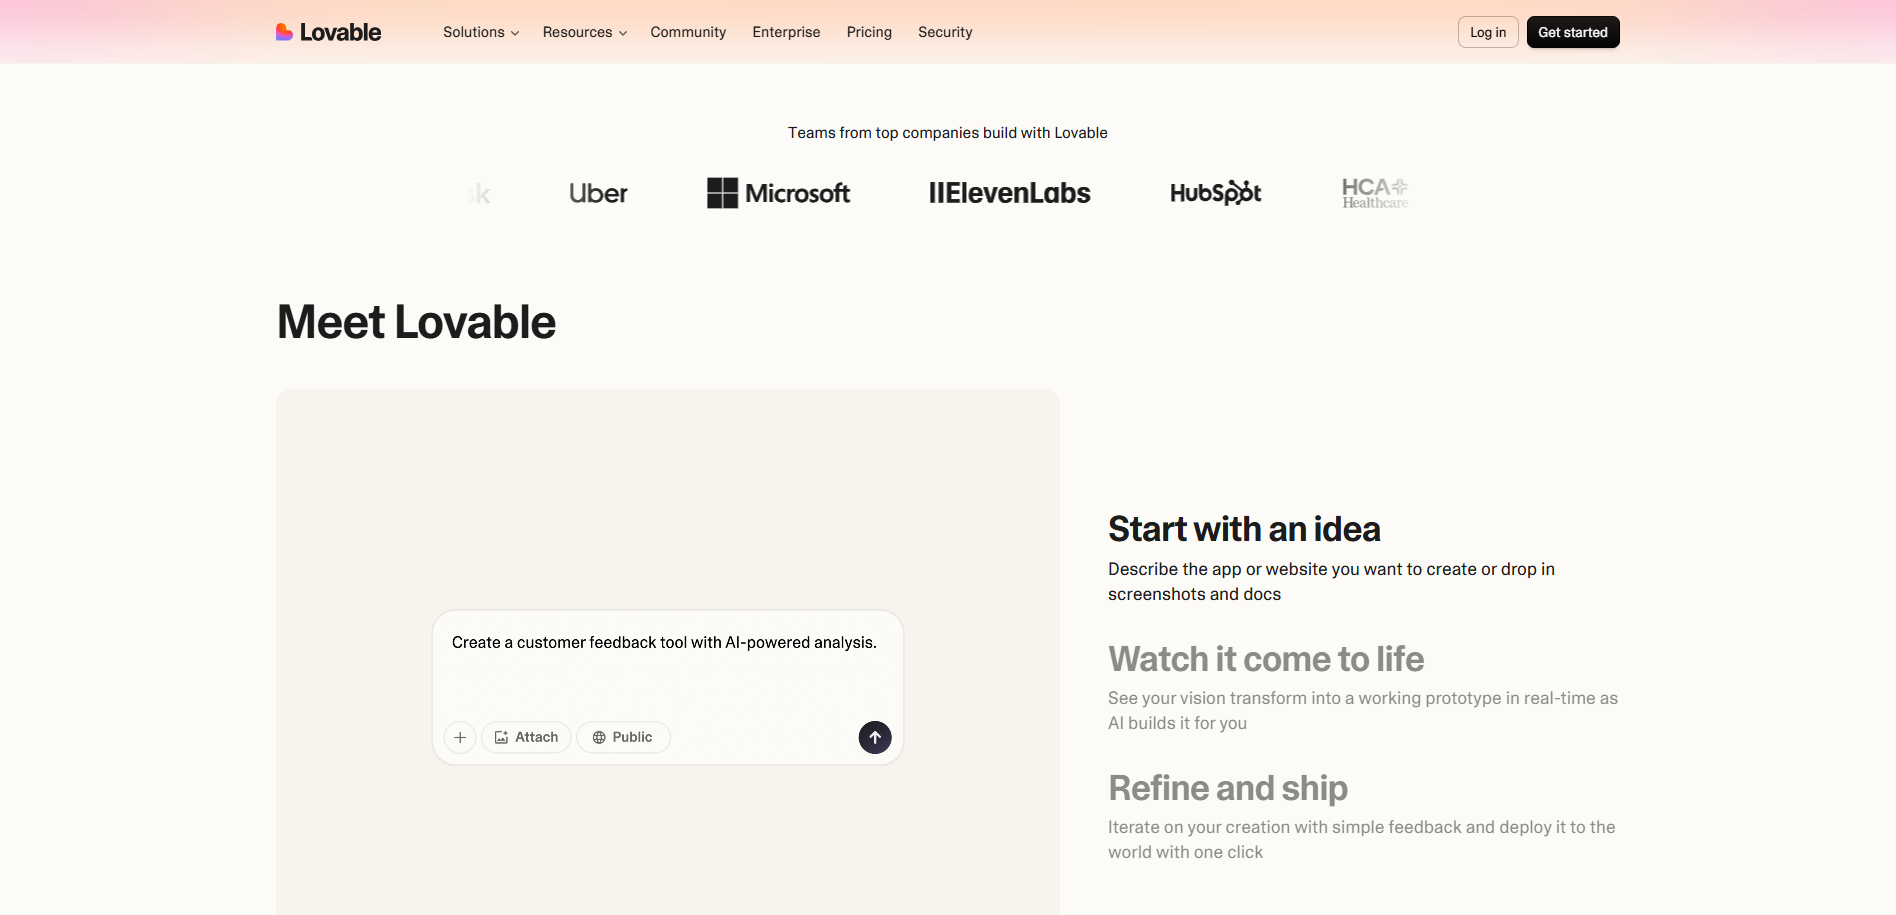
Task: Click the plus icon in prompt box
Action: (x=460, y=737)
